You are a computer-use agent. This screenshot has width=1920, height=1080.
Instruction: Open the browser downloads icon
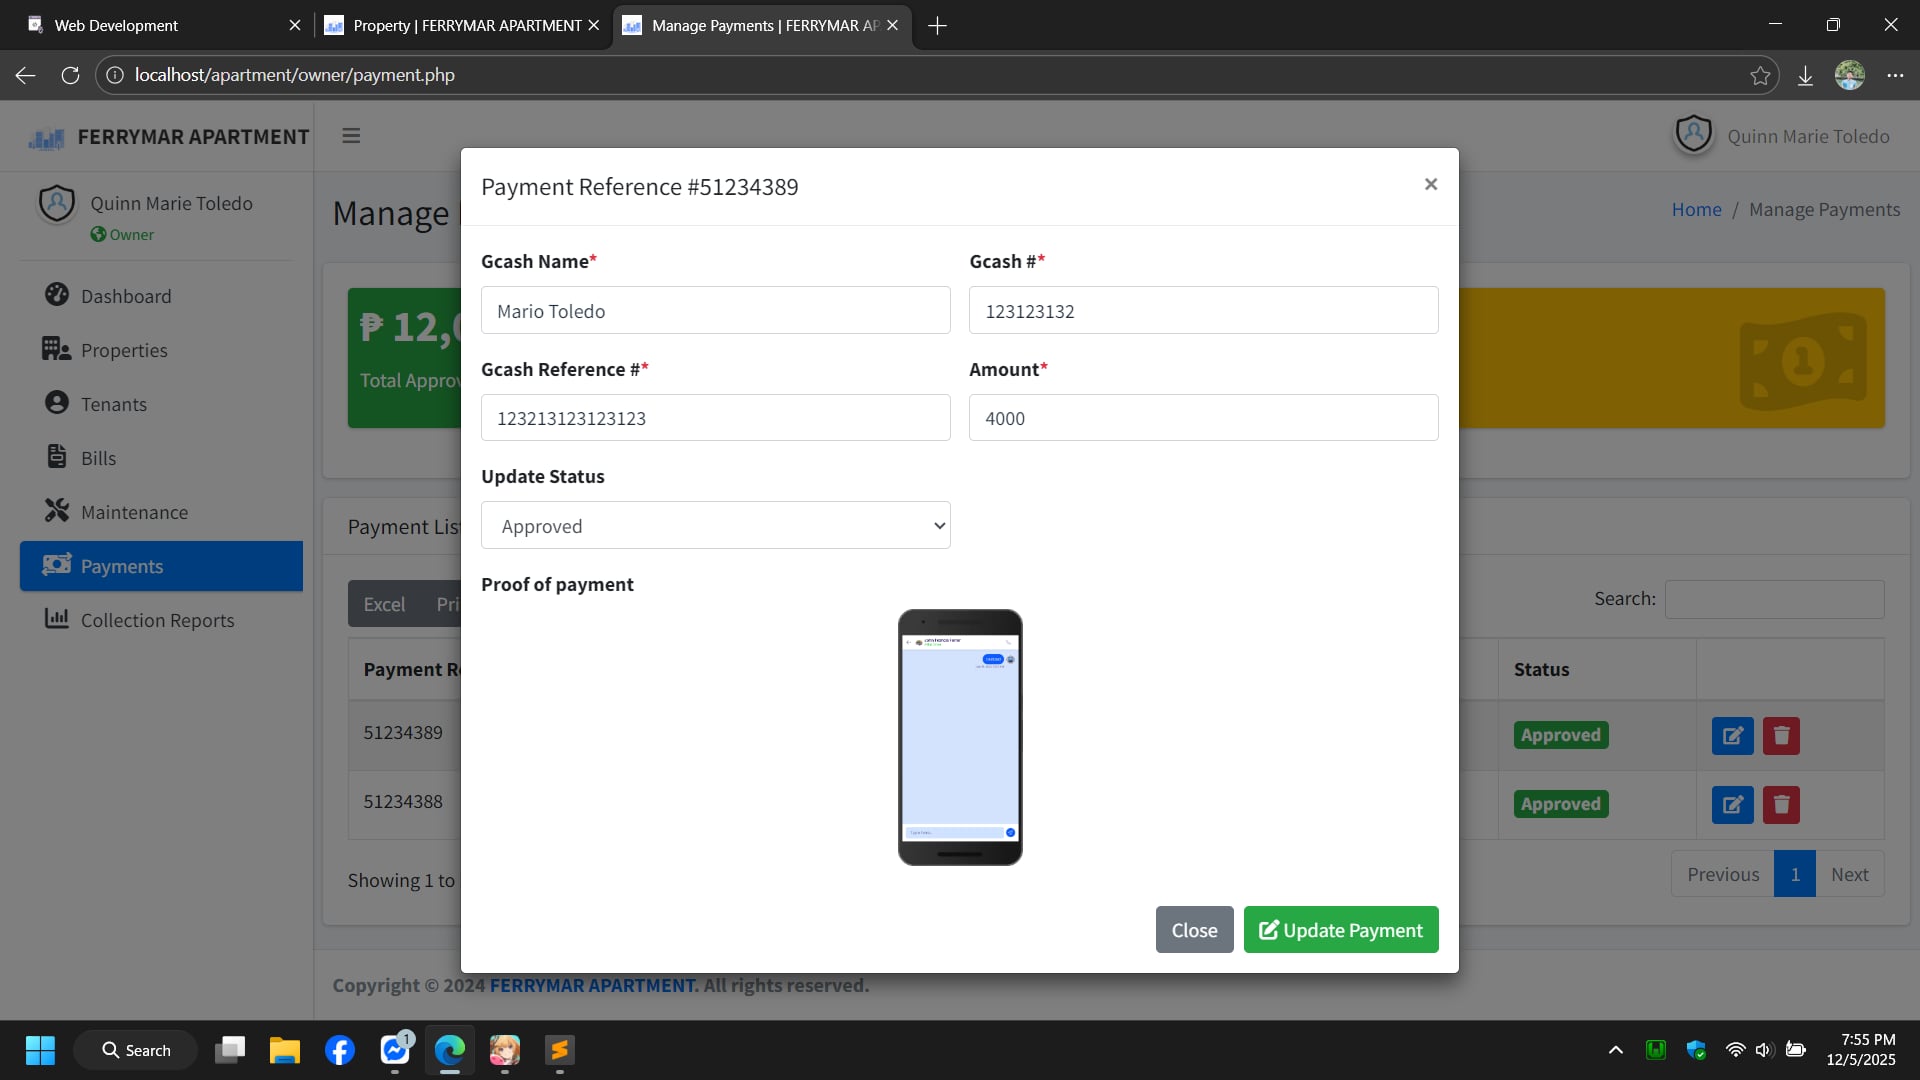coord(1805,76)
